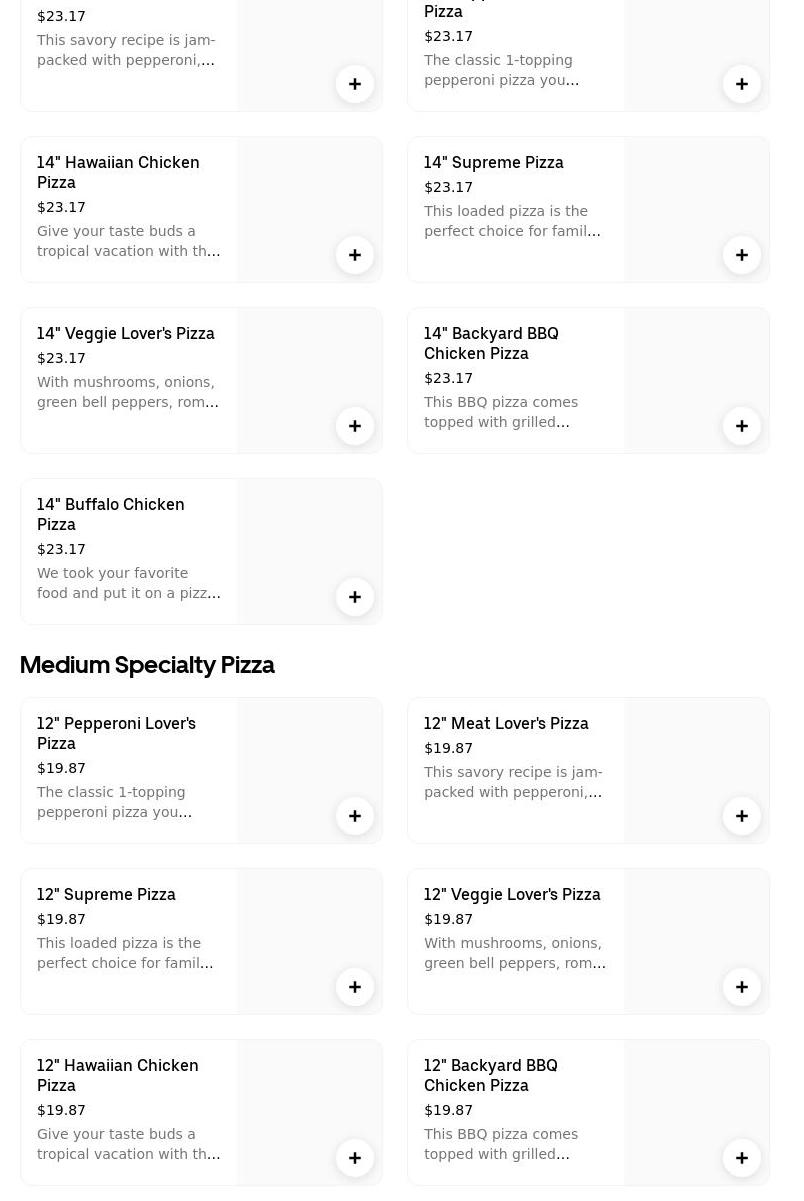Click 12" Veggie Lover's Pizza description text
804x1201 pixels.
pyautogui.click(x=514, y=953)
